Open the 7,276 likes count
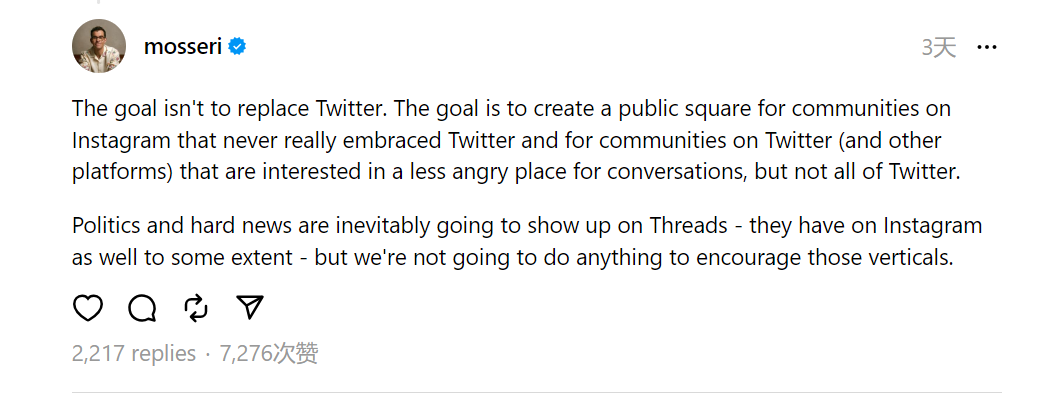Screen dimensions: 1052x409 [268, 353]
